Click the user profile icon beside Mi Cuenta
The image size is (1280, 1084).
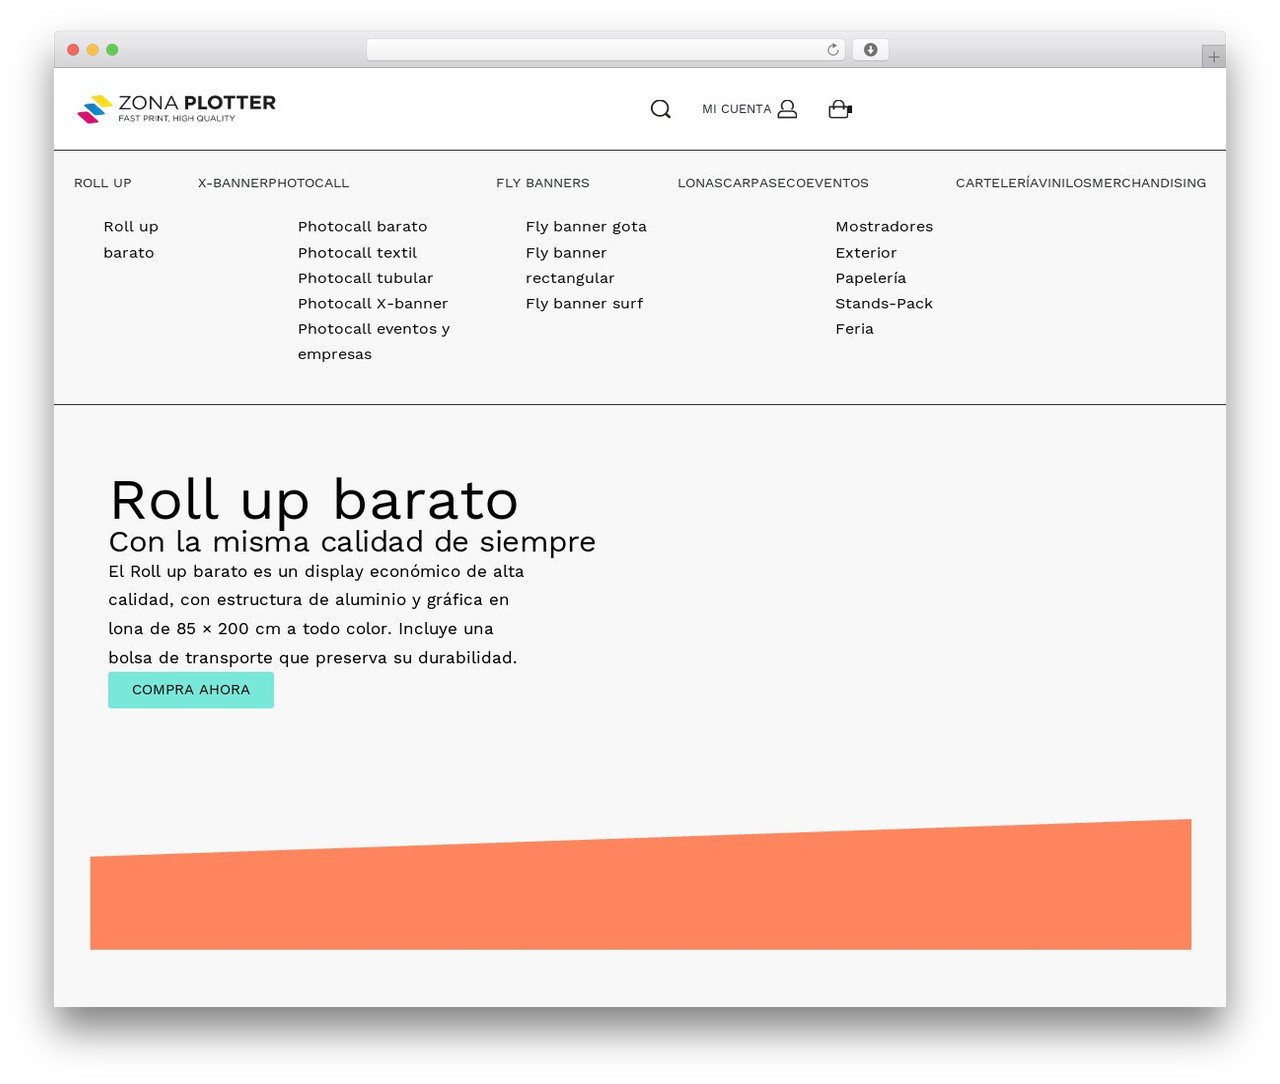click(787, 109)
